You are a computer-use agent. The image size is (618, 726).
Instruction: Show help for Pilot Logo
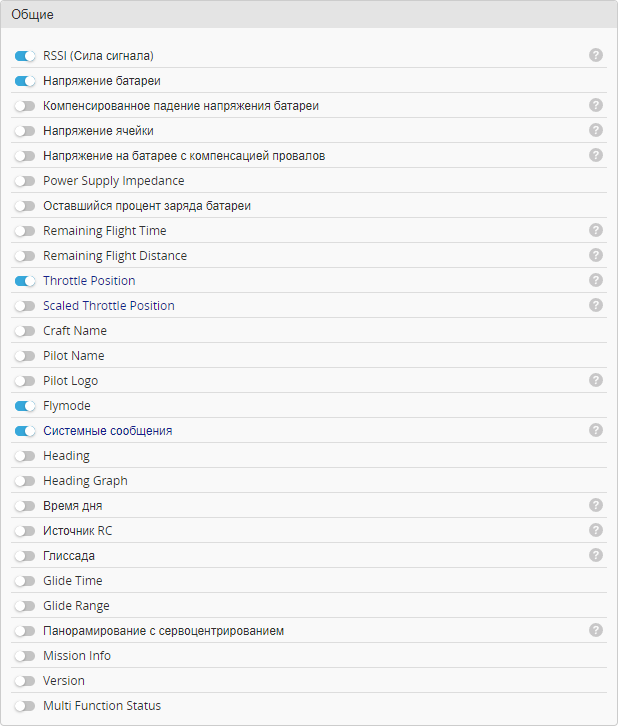596,380
